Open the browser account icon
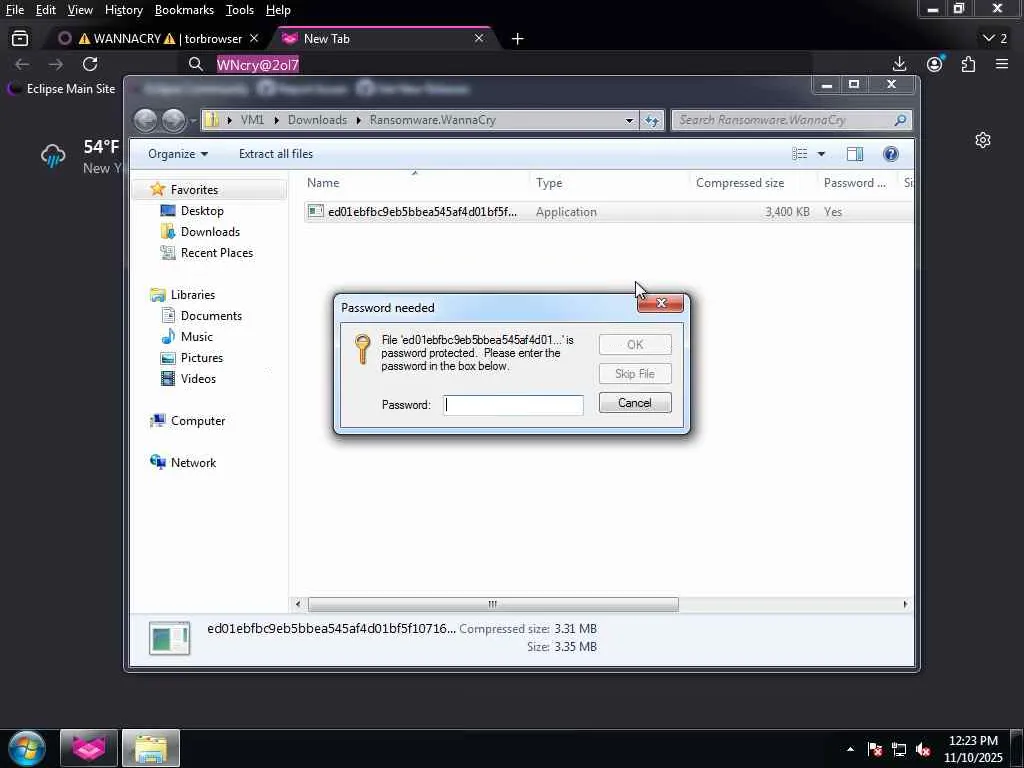 coord(935,63)
